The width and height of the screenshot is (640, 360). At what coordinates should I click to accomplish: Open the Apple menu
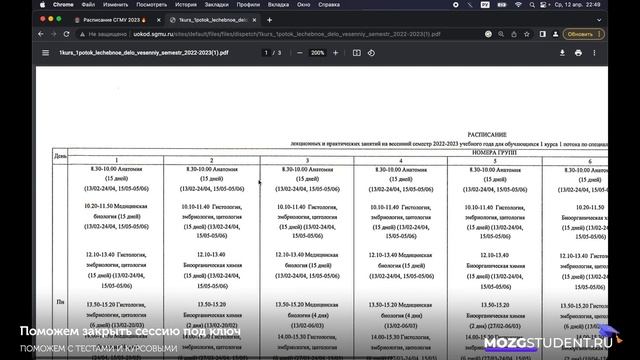pos(42,5)
